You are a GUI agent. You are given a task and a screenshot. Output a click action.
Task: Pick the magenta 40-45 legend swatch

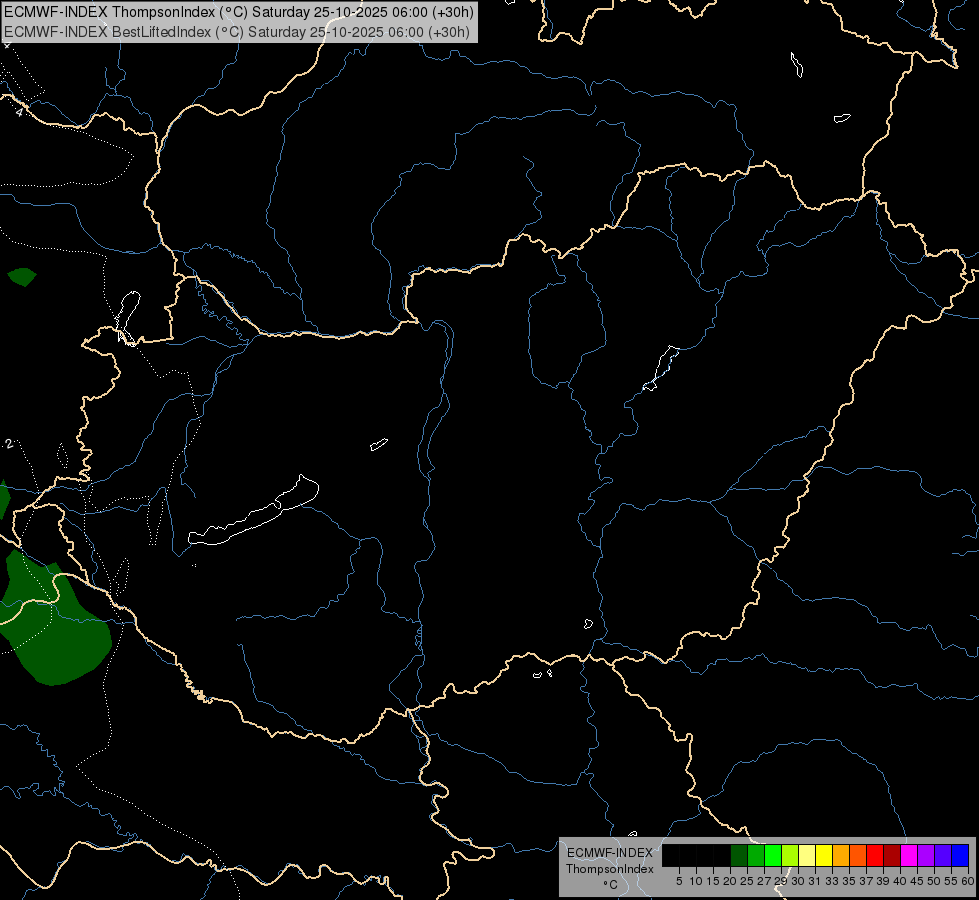[909, 856]
